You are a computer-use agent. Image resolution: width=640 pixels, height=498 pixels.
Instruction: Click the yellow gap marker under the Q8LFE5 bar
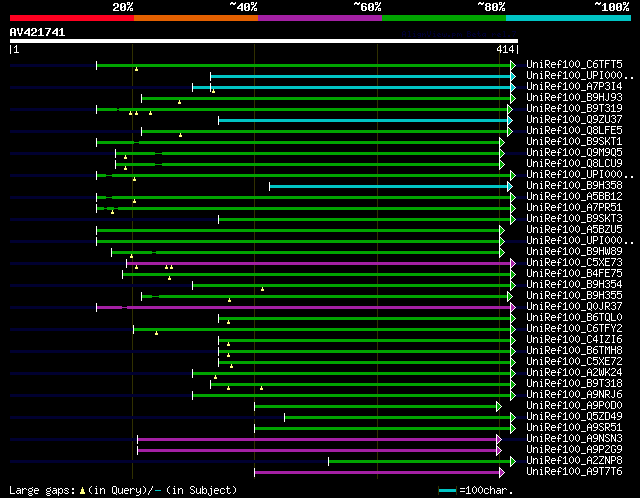point(180,135)
